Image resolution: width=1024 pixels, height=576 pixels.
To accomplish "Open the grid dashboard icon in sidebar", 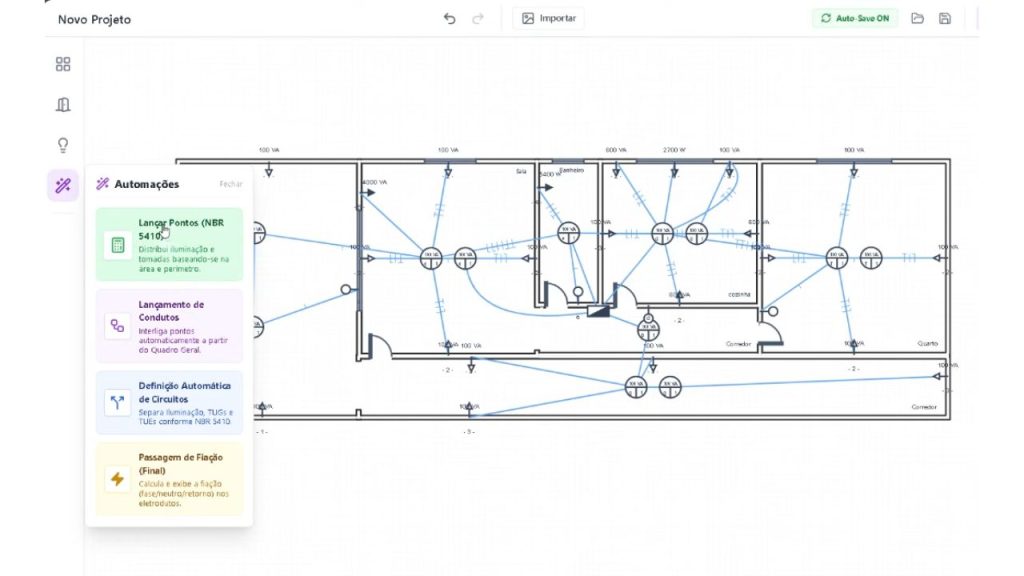I will pos(63,64).
